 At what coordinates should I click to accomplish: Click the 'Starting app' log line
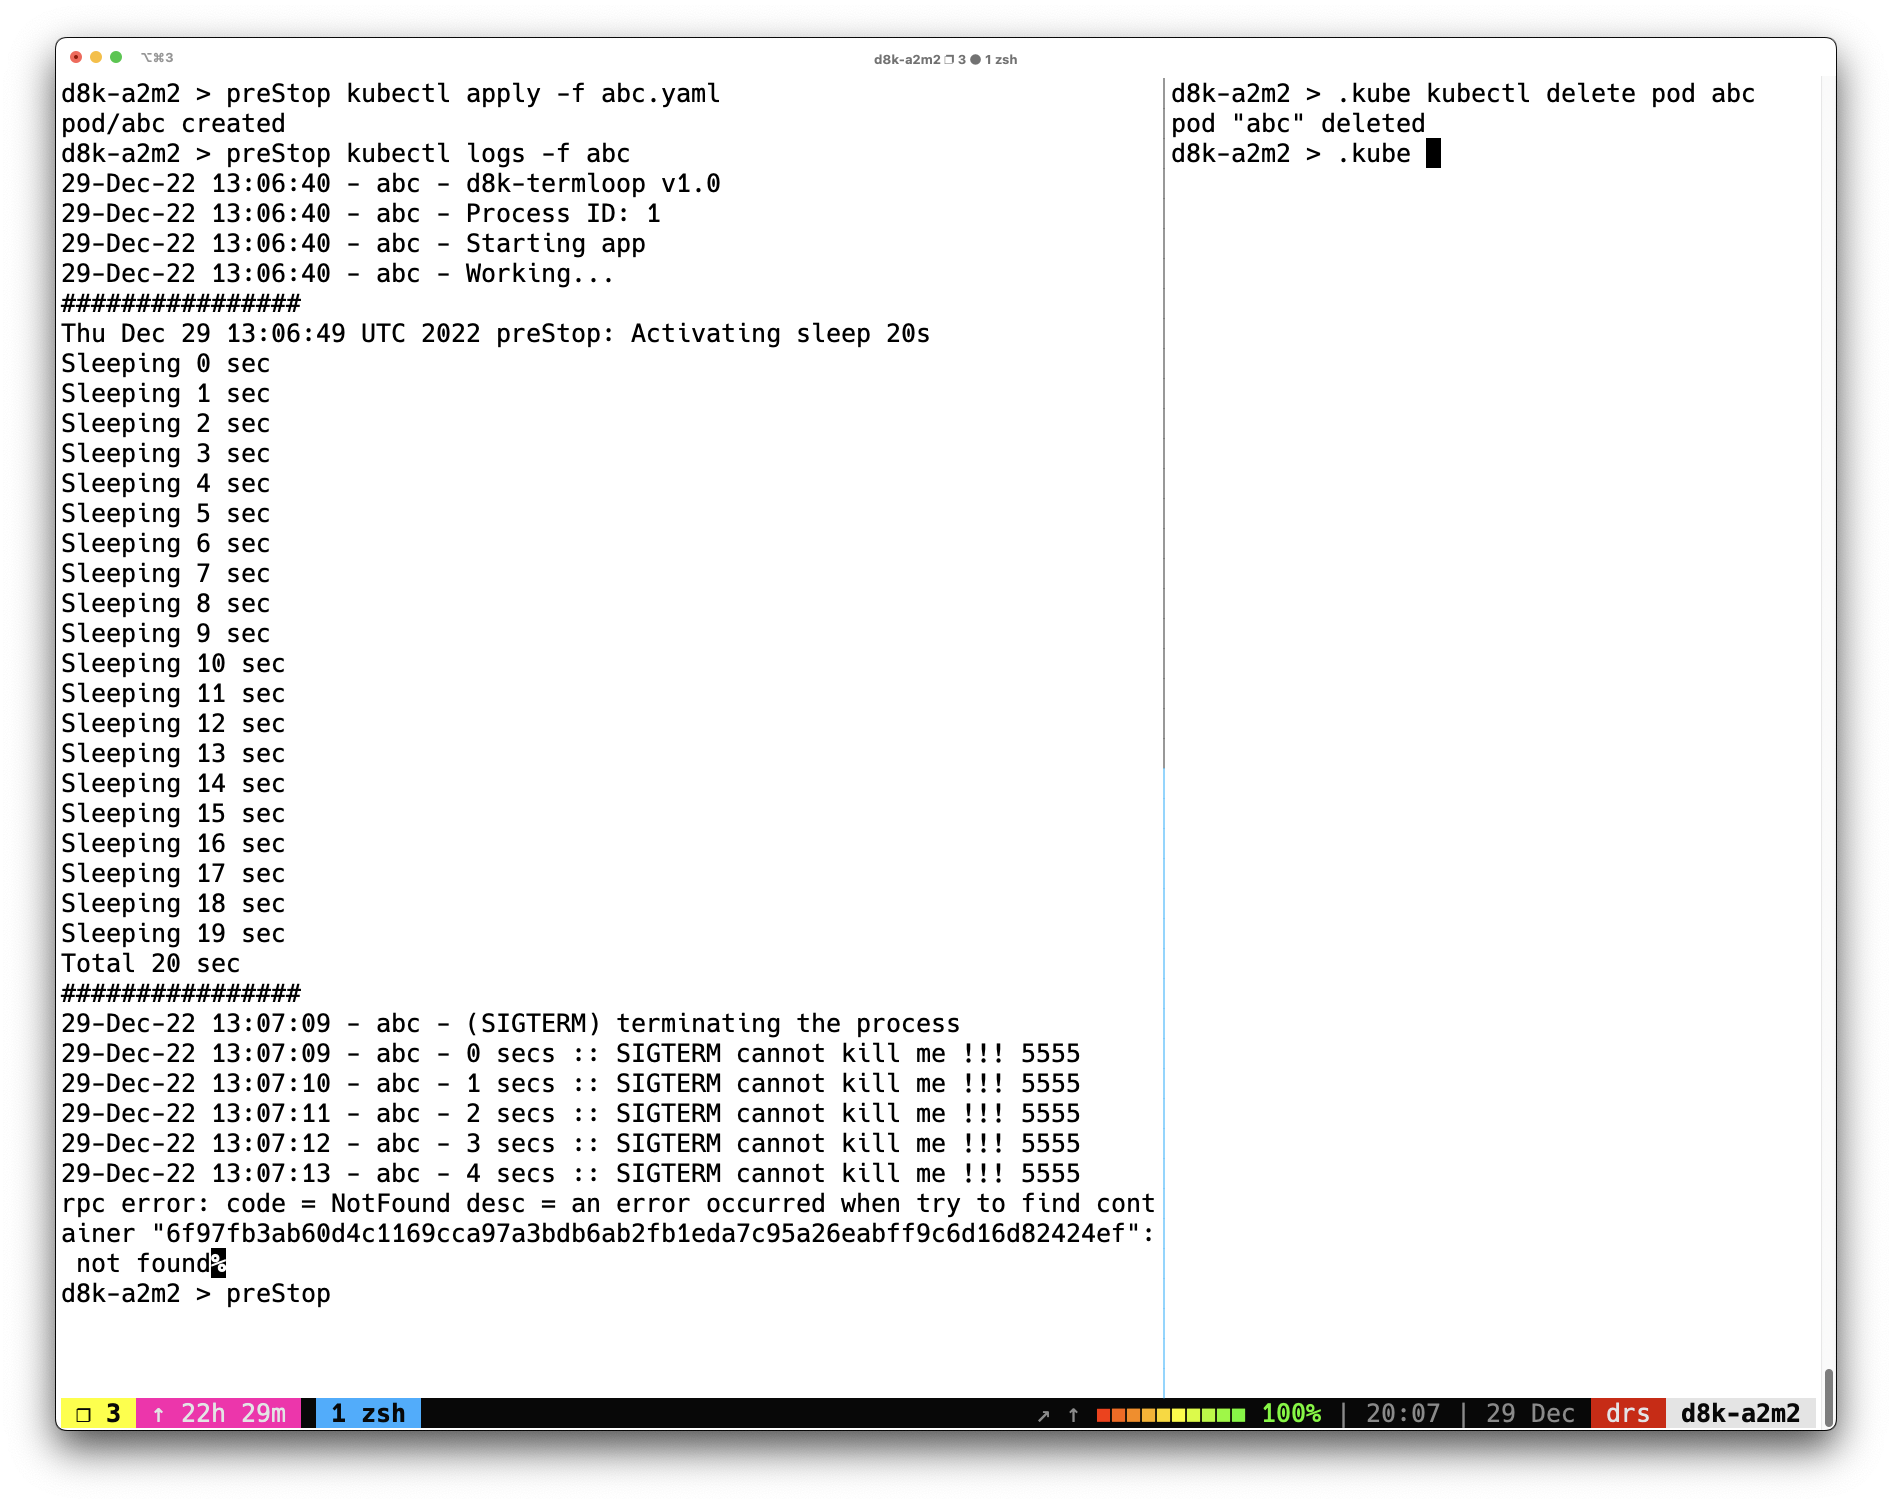pyautogui.click(x=353, y=243)
